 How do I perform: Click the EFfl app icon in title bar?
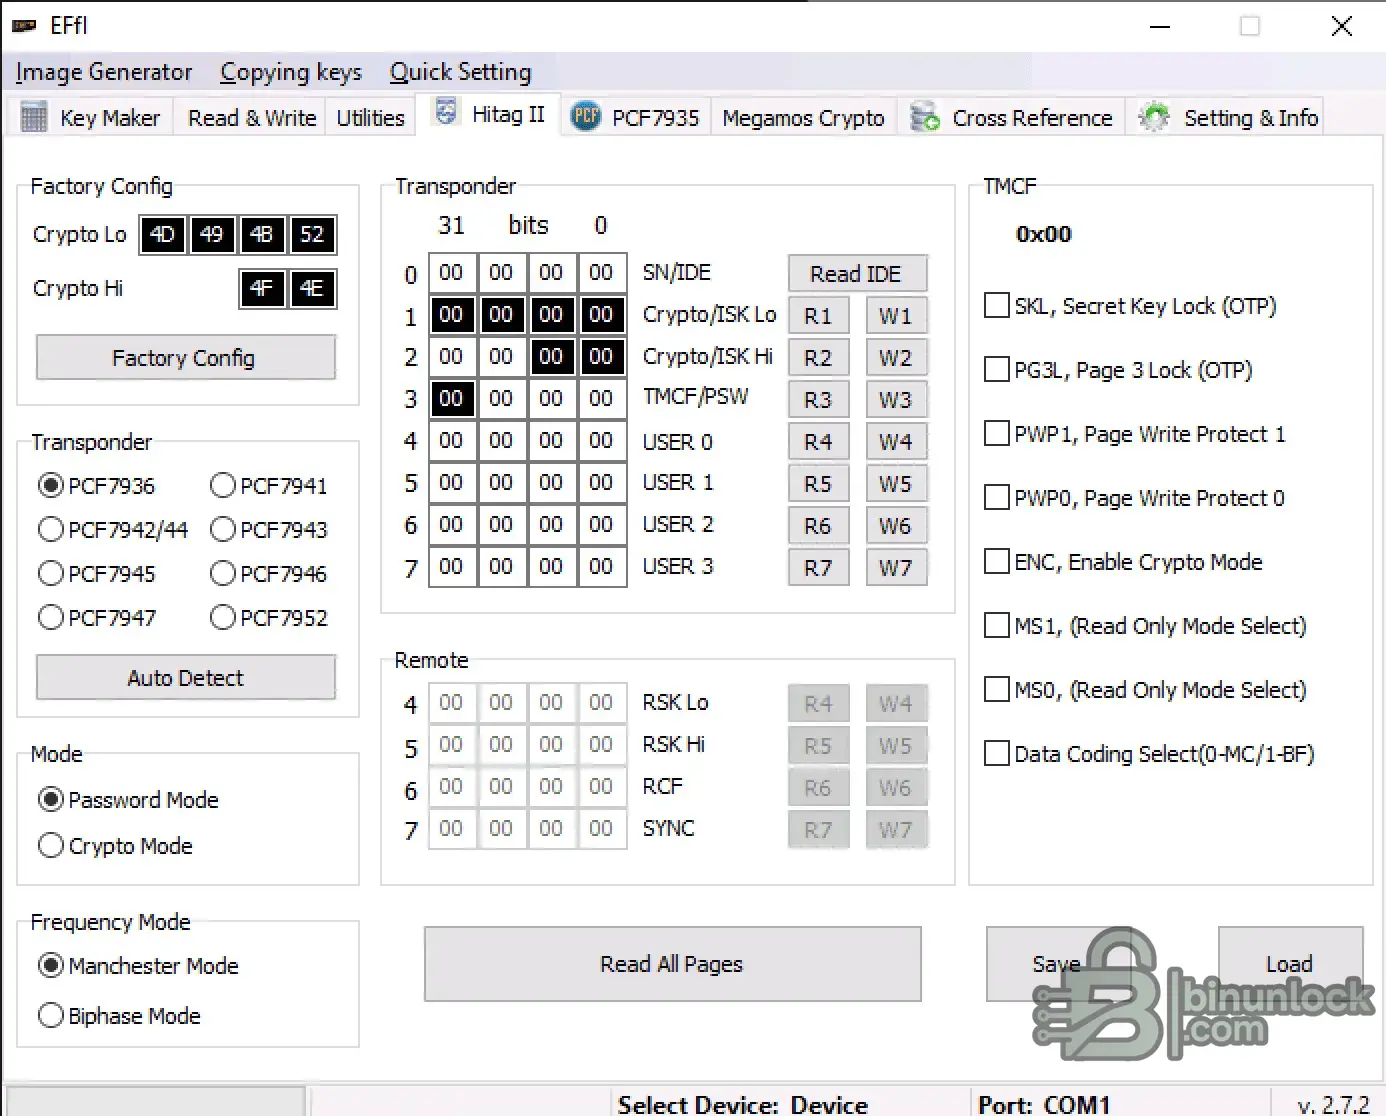[24, 25]
